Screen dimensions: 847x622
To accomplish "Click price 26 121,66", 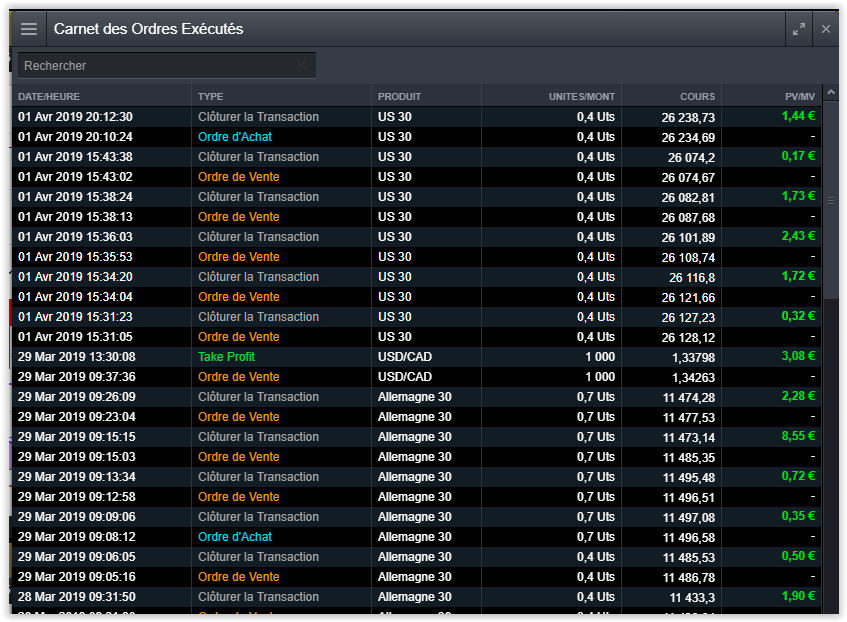I will click(688, 298).
